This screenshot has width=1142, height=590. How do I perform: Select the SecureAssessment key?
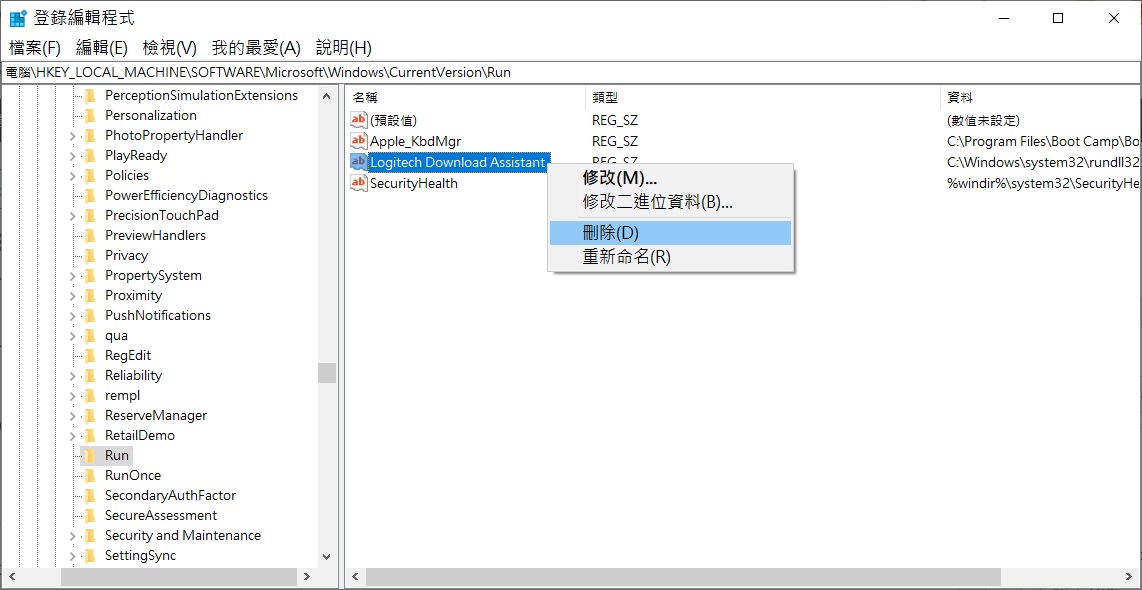pos(161,516)
